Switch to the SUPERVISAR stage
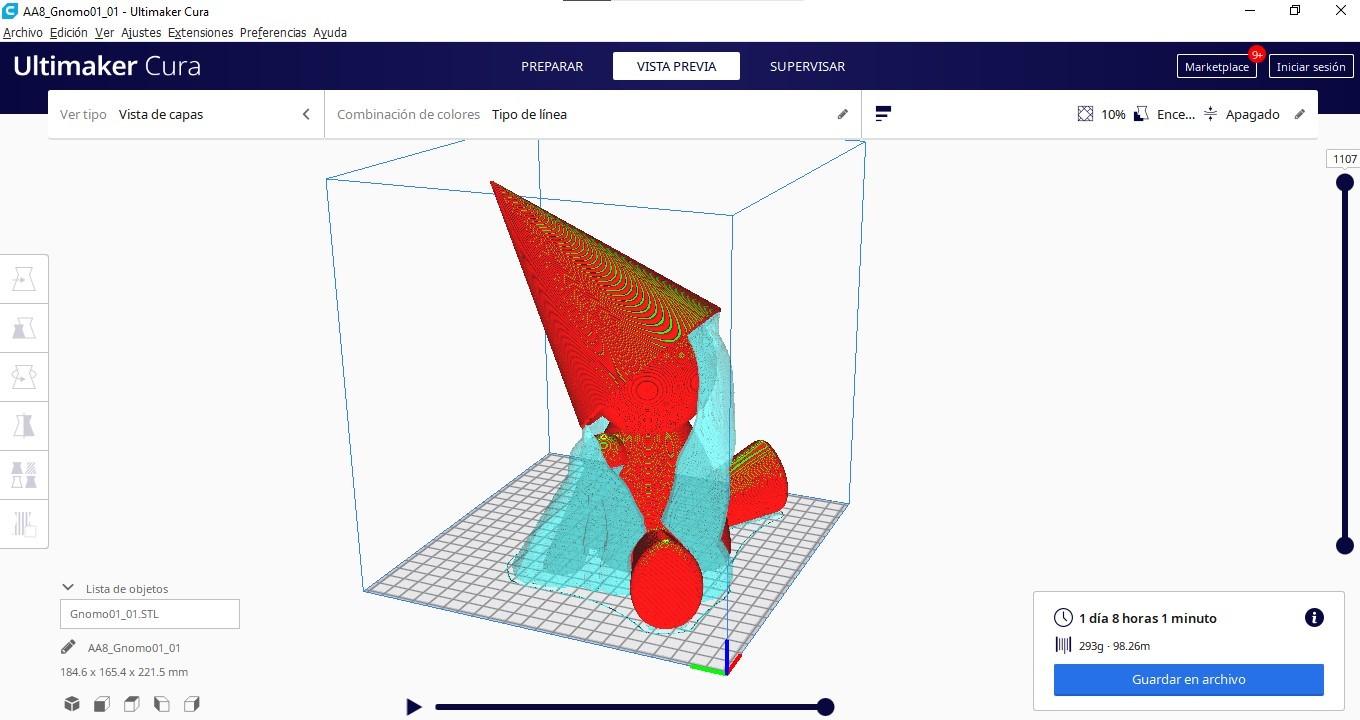Image resolution: width=1360 pixels, height=720 pixels. (807, 66)
